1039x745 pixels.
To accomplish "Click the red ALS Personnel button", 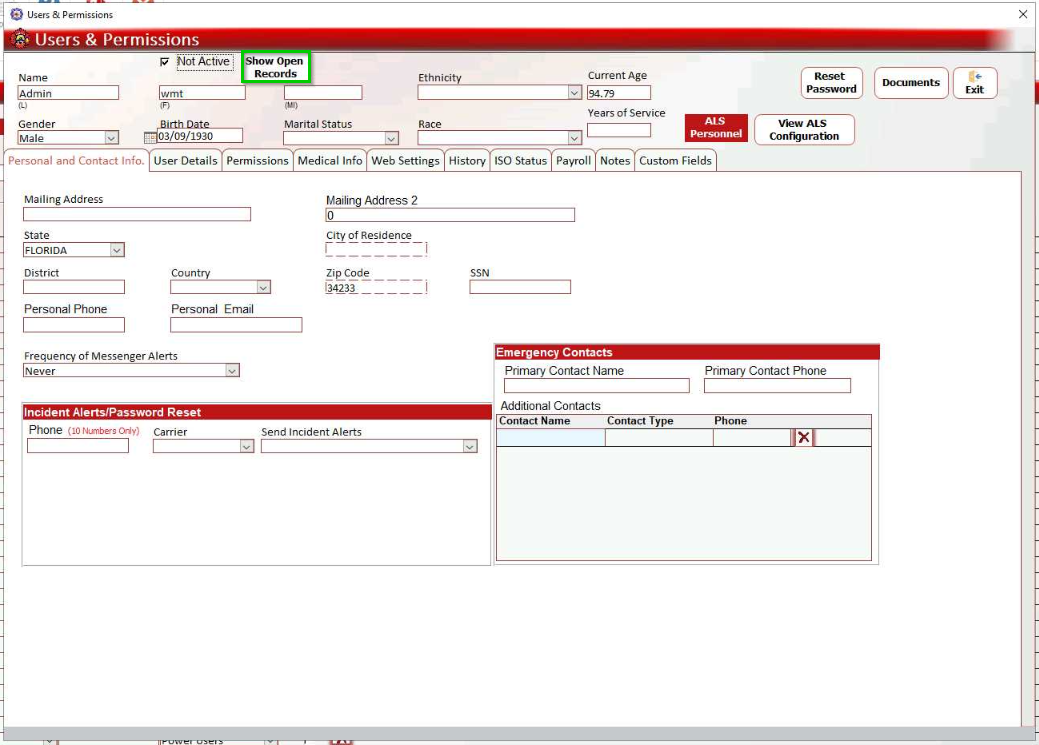I will tap(715, 128).
